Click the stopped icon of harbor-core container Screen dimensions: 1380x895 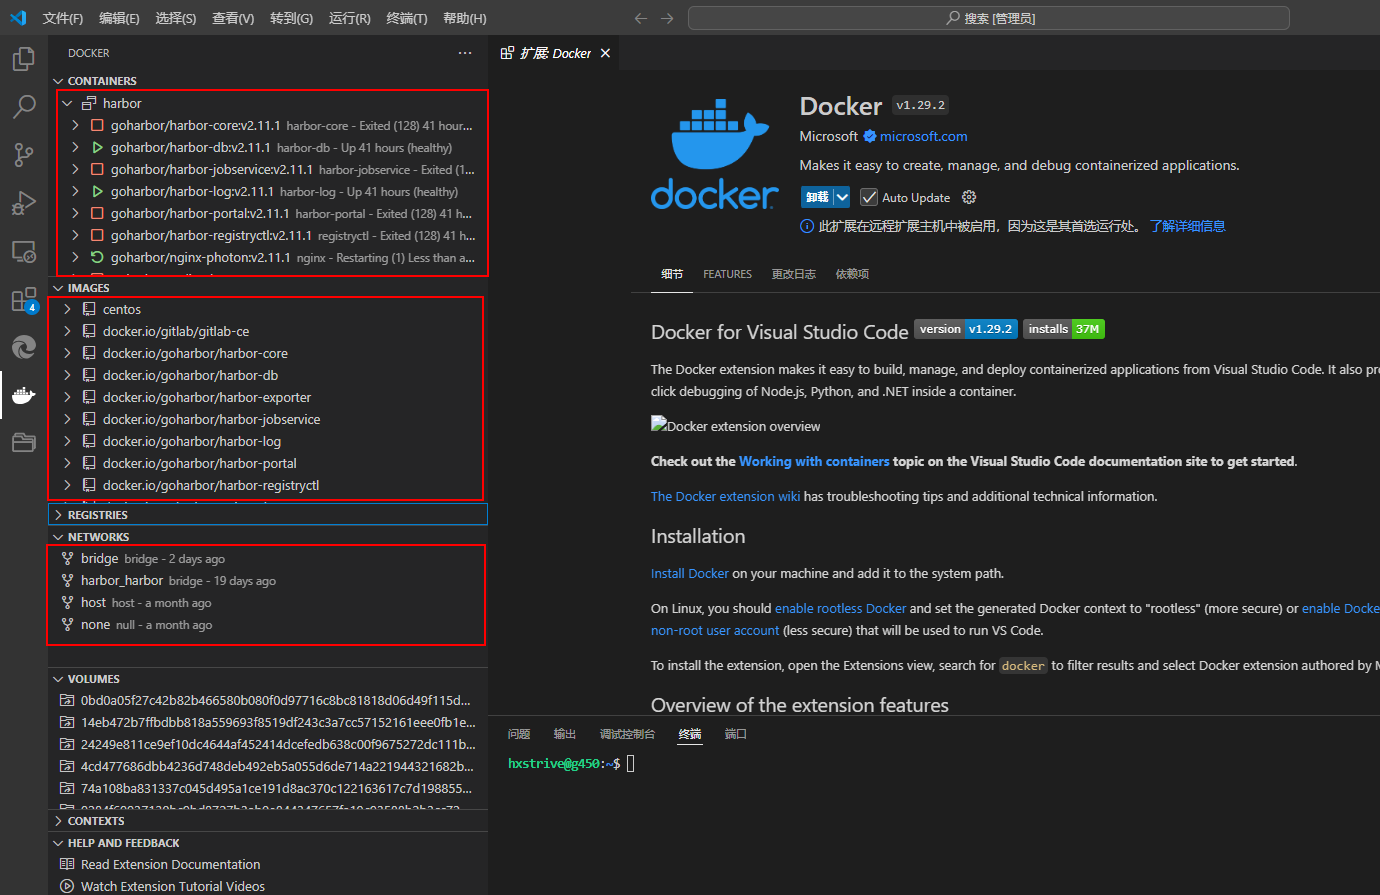pos(97,125)
